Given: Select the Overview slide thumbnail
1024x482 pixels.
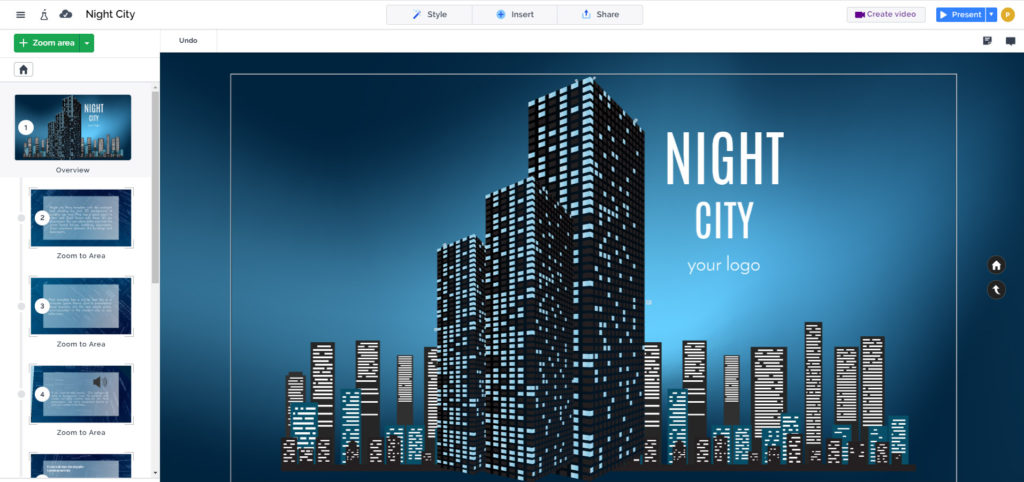Looking at the screenshot, I should [73, 127].
